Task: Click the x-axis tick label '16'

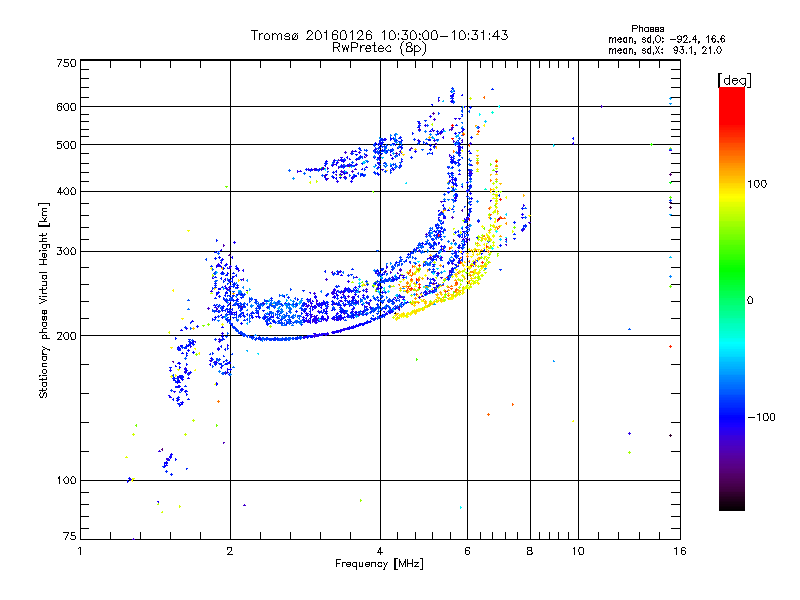Action: (x=680, y=551)
